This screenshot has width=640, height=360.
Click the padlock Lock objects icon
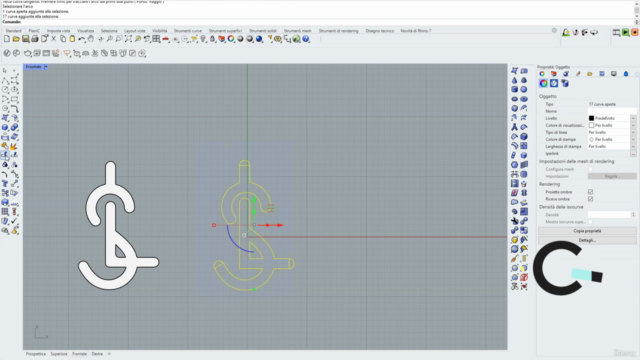(212, 39)
